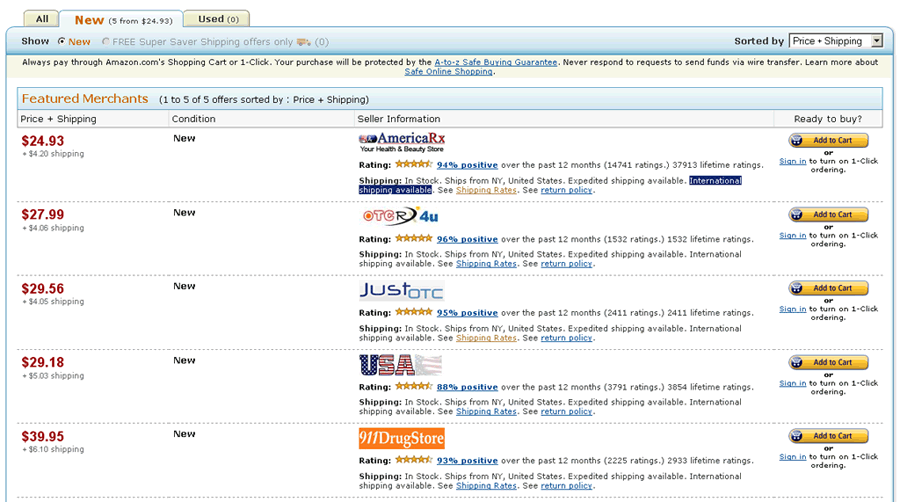Viewport: 900px width, 502px height.
Task: Open return policy link for JustOTC
Action: (x=567, y=338)
